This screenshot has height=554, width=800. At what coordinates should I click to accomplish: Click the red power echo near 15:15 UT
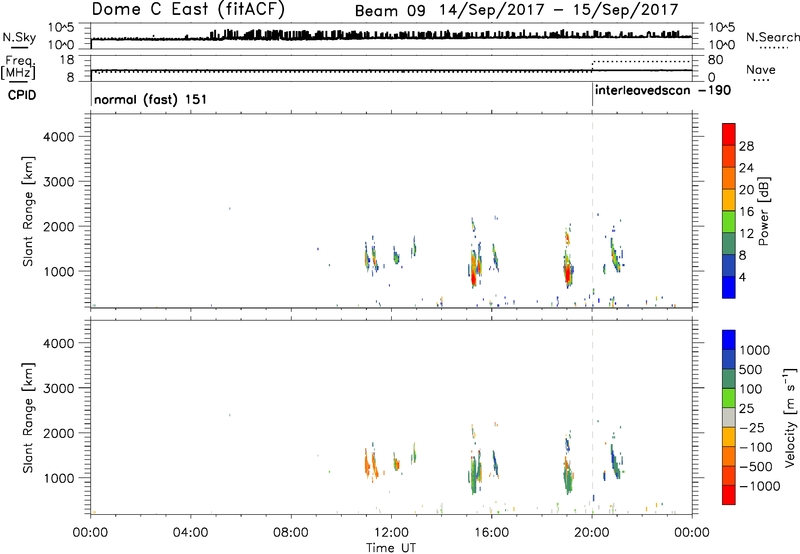click(x=473, y=278)
